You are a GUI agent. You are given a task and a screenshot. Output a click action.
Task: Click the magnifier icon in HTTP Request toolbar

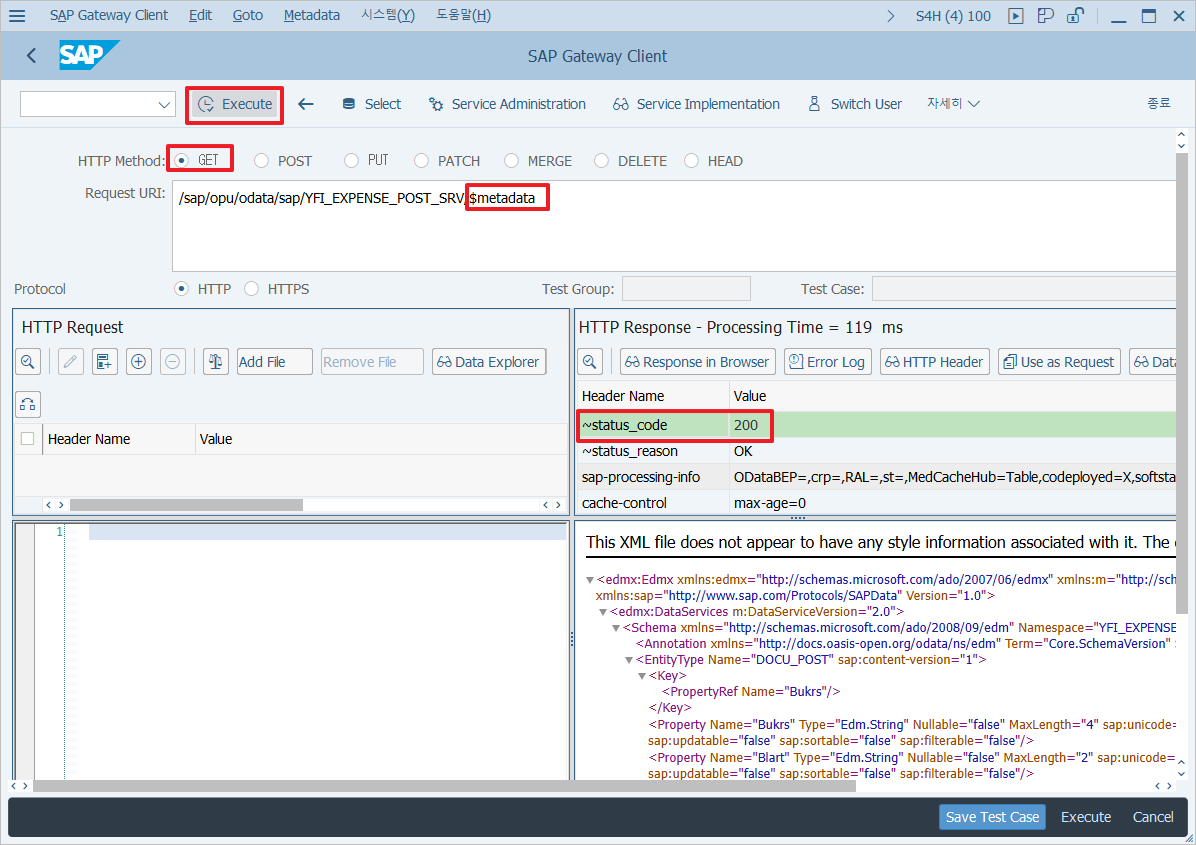pyautogui.click(x=28, y=361)
